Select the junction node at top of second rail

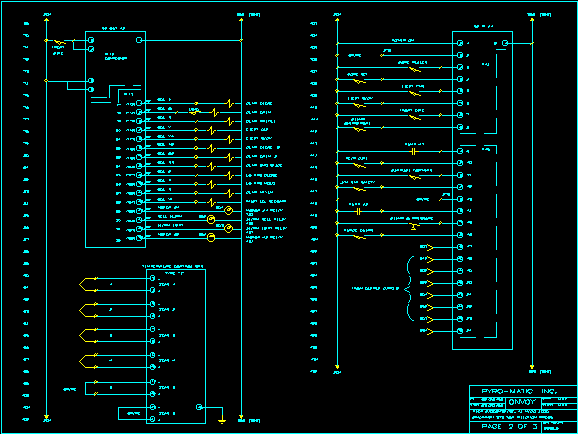[241, 40]
